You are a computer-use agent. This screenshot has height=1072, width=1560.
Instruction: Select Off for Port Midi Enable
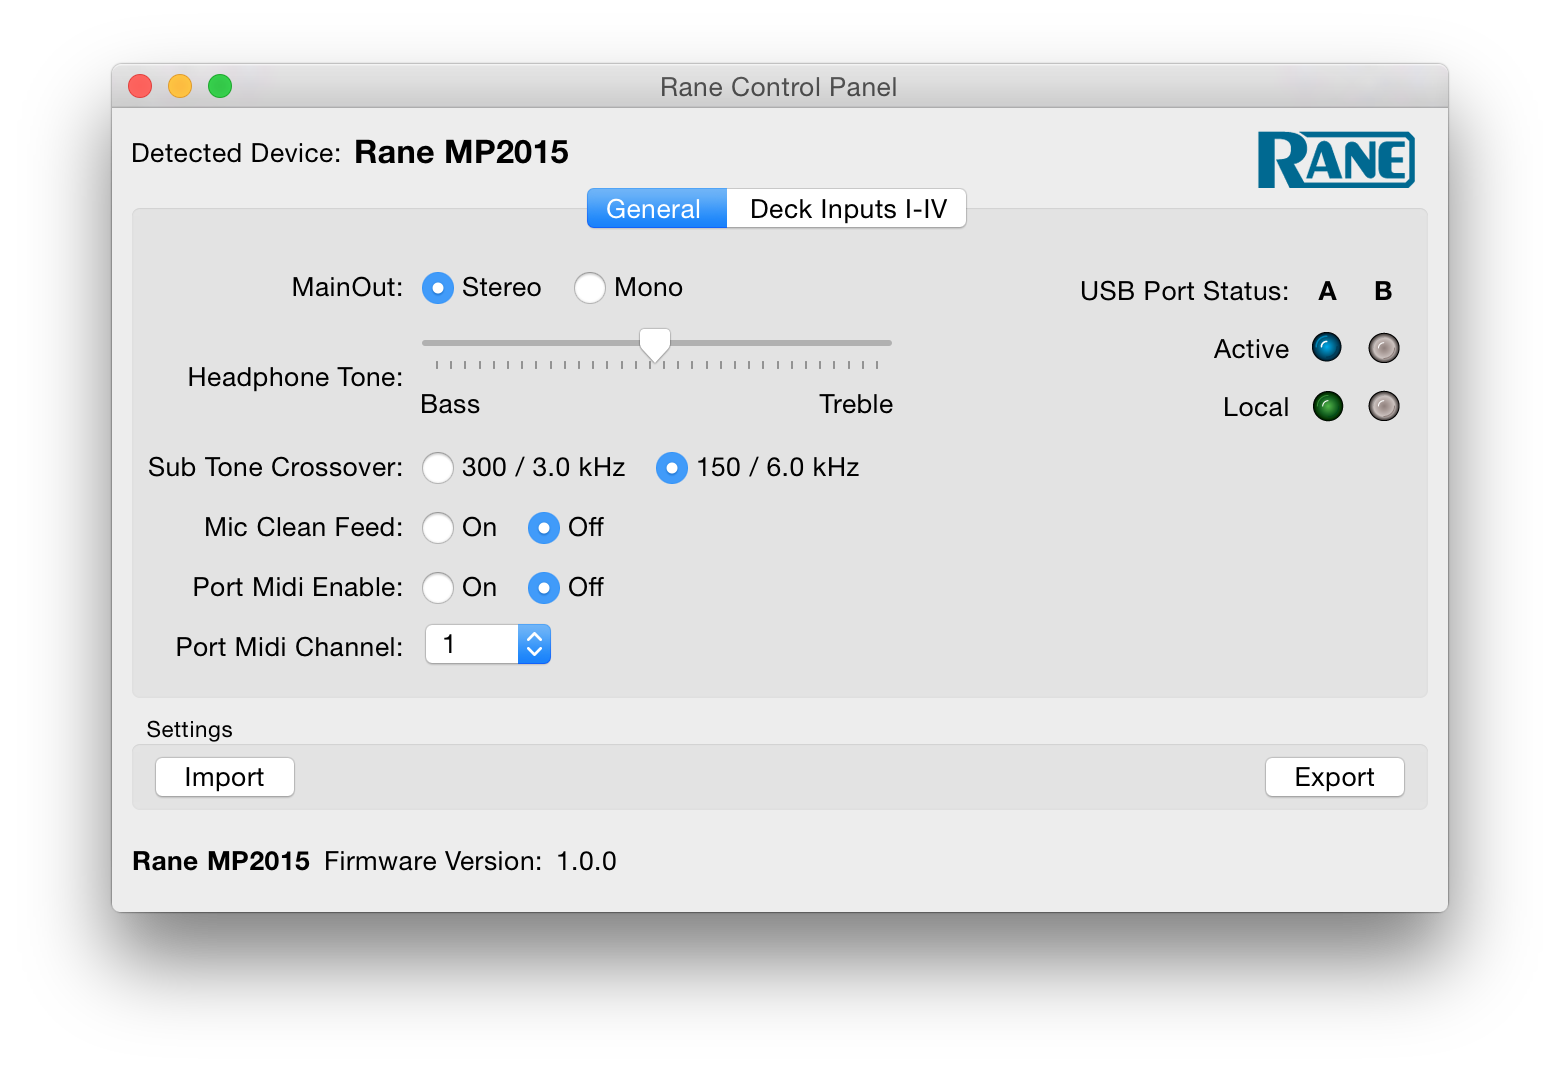(x=543, y=588)
